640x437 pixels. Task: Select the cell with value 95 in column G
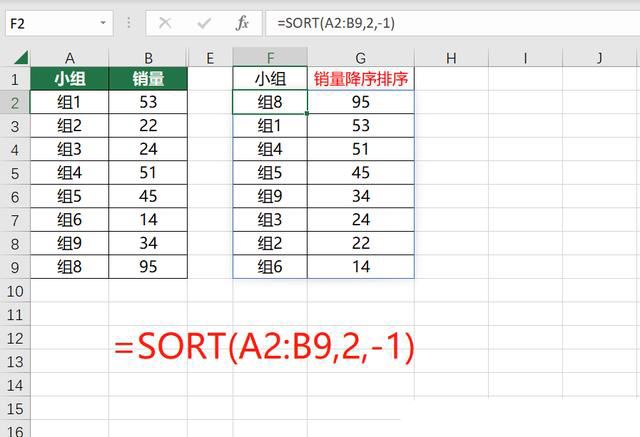360,102
